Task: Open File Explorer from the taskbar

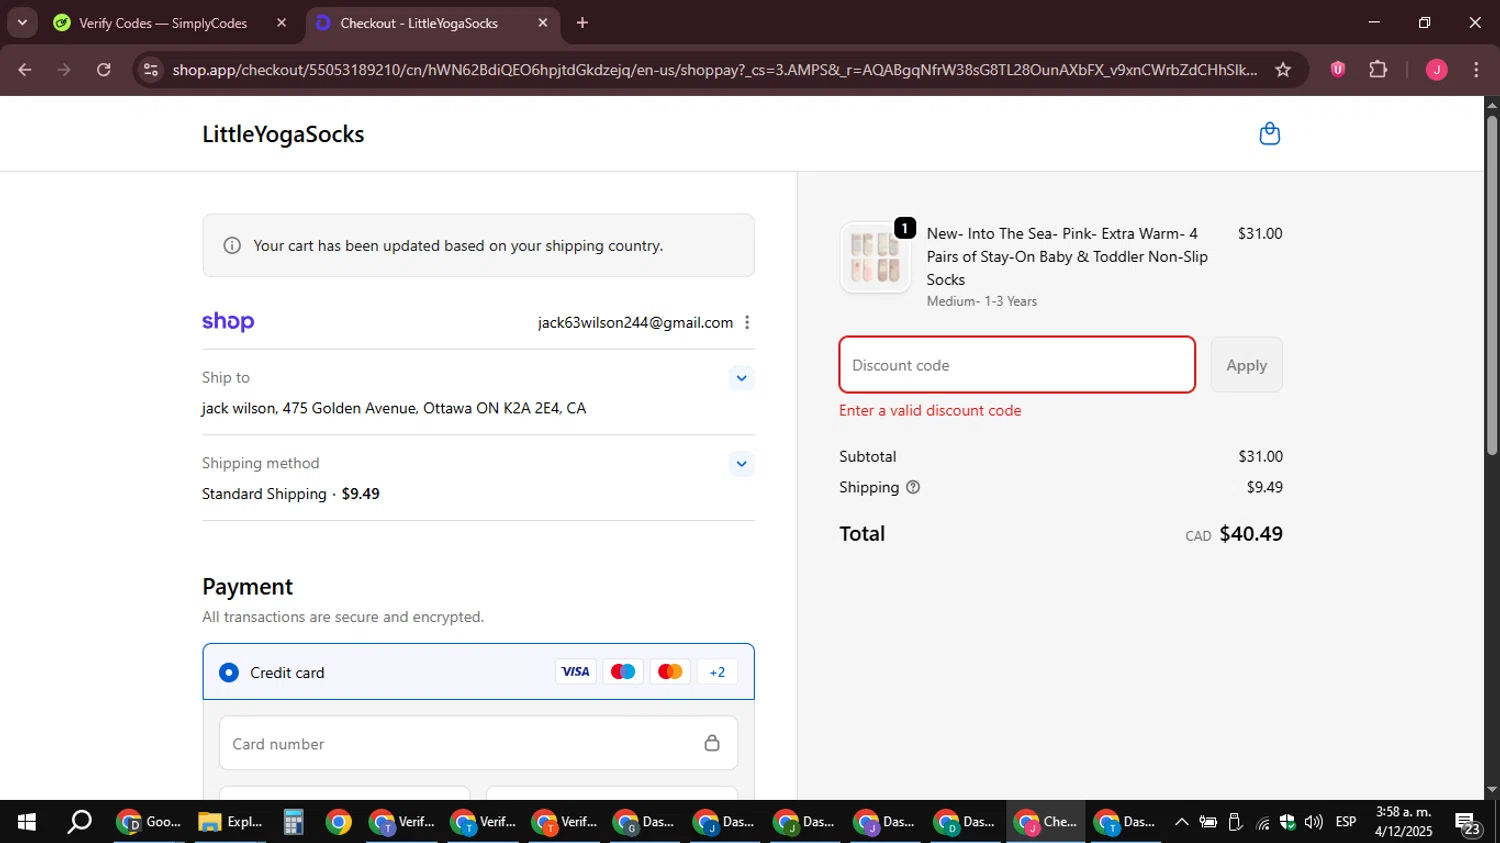Action: [231, 822]
